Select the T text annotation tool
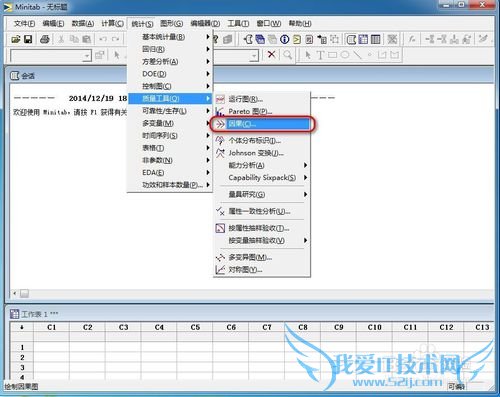Screen dimensions: 500x397 [x=320, y=55]
